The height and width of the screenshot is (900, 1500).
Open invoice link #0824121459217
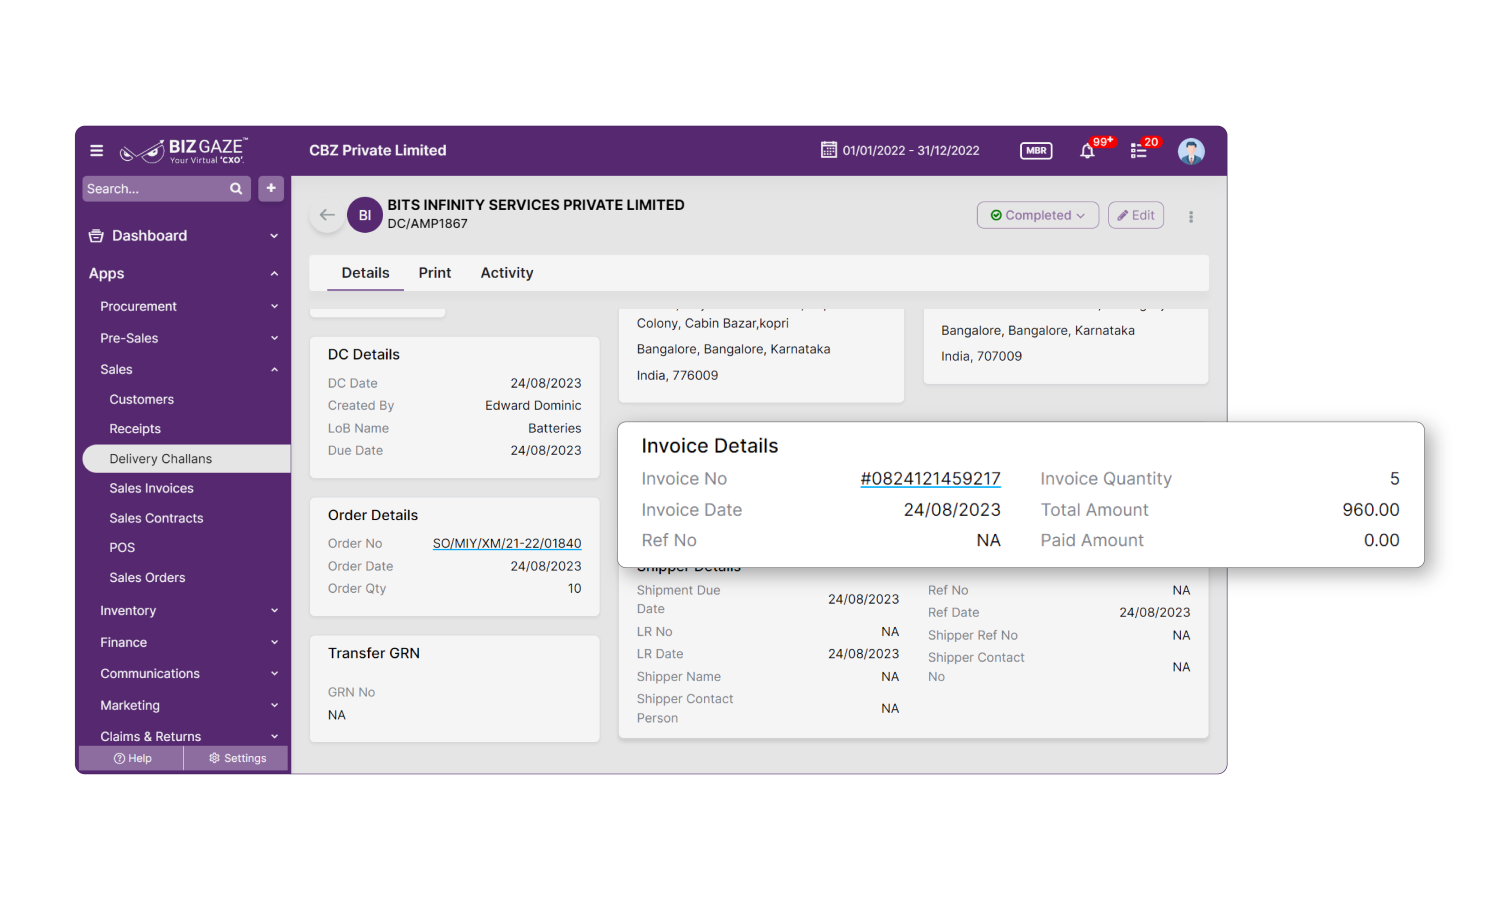coord(930,479)
